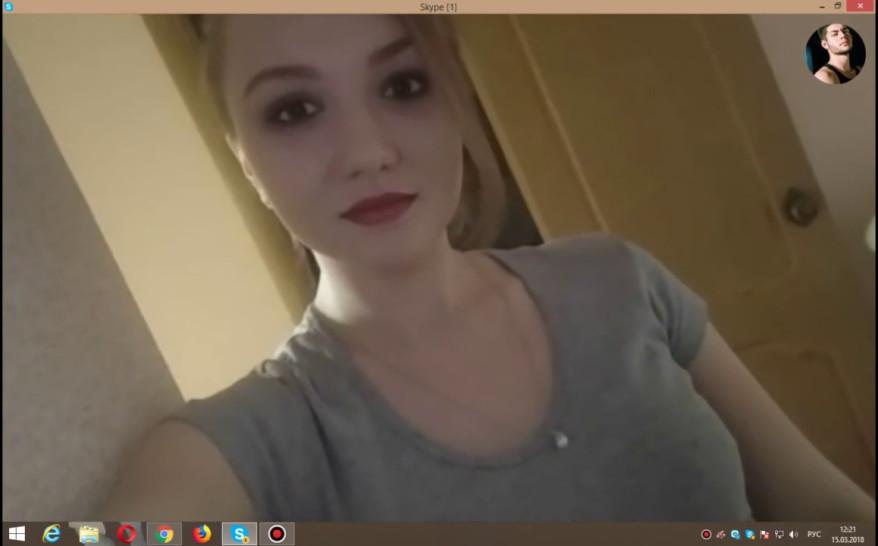The width and height of the screenshot is (878, 546).
Task: Launch Internet Explorer from the taskbar
Action: (51, 534)
